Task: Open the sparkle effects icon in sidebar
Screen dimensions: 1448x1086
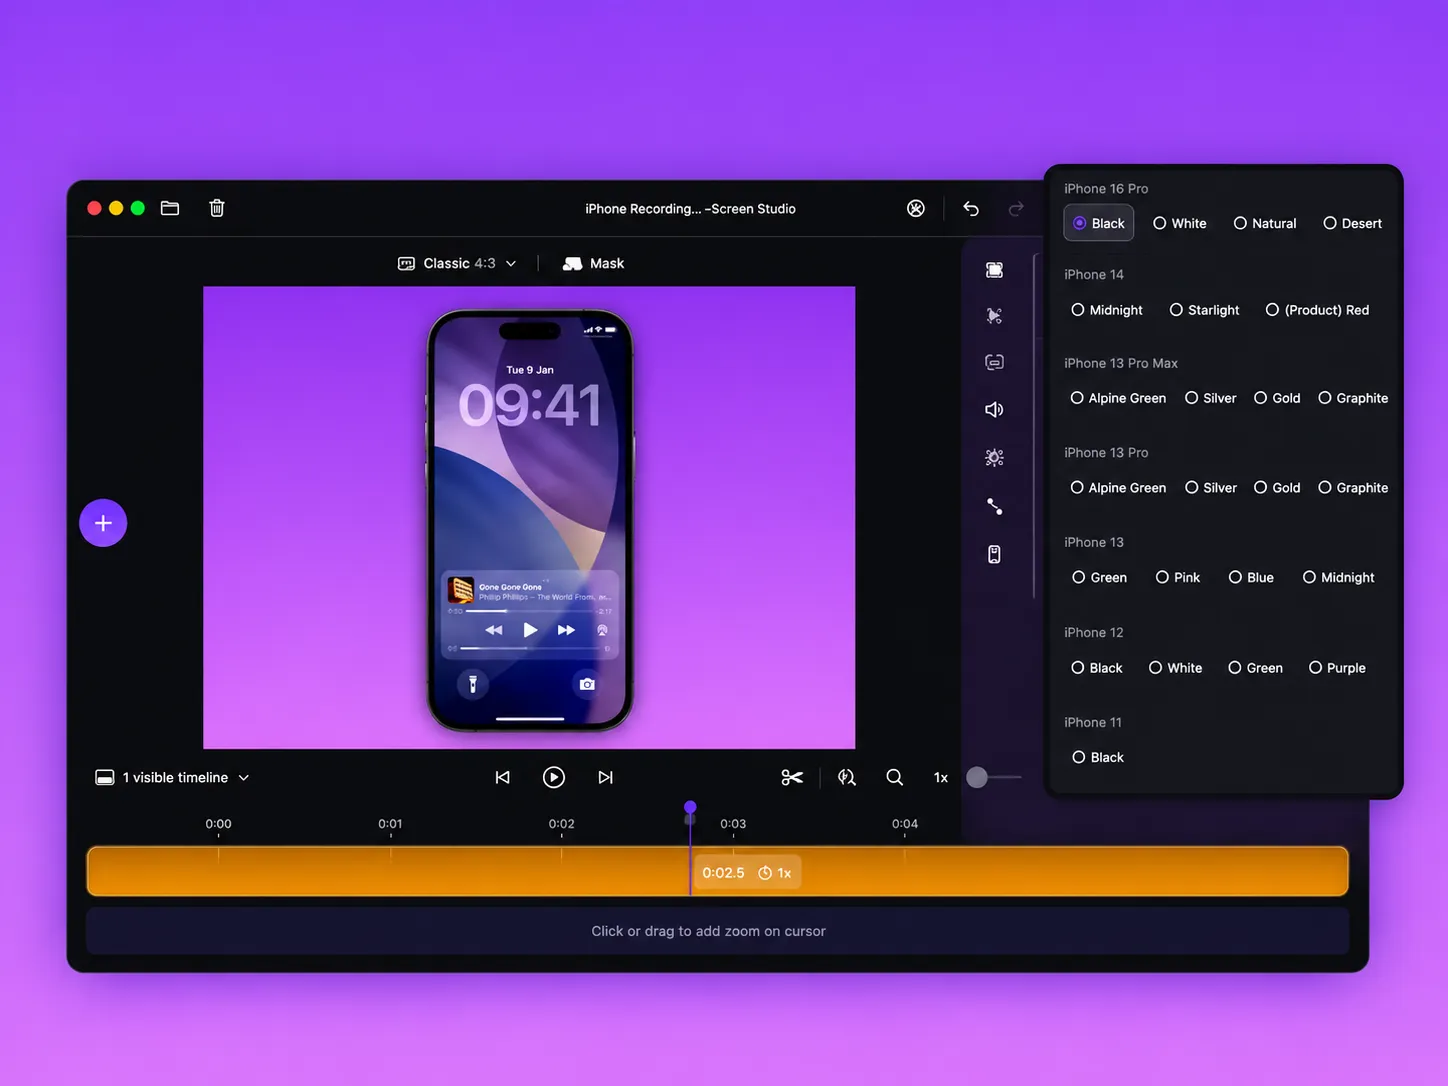Action: [x=994, y=457]
